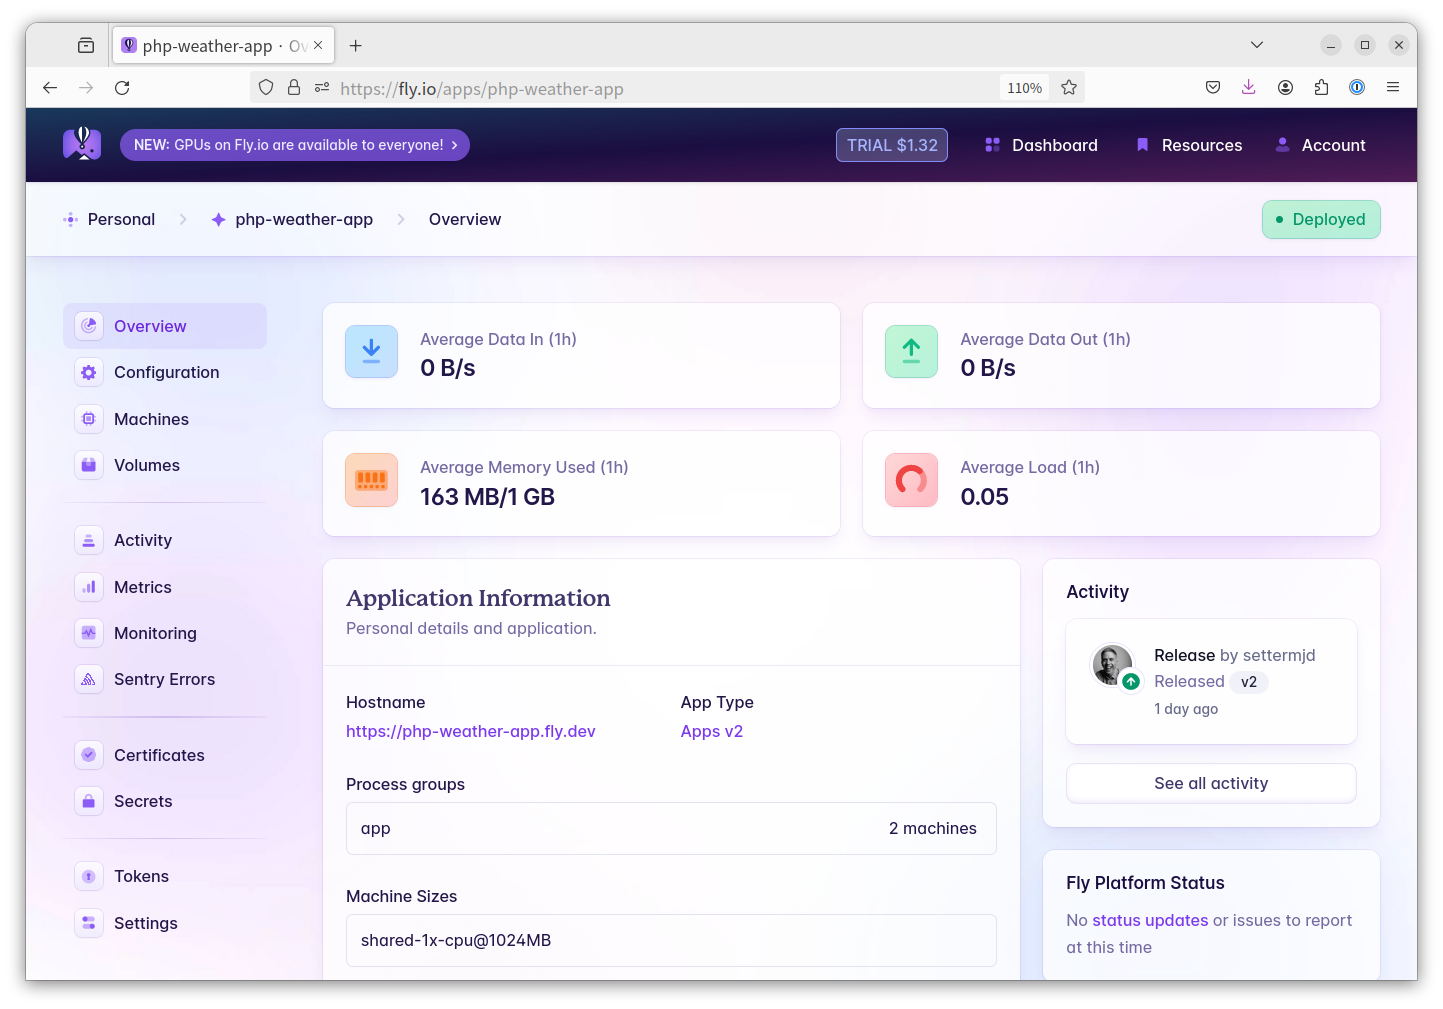Open Resources in top navigation
This screenshot has height=1009, width=1443.
tap(1189, 145)
